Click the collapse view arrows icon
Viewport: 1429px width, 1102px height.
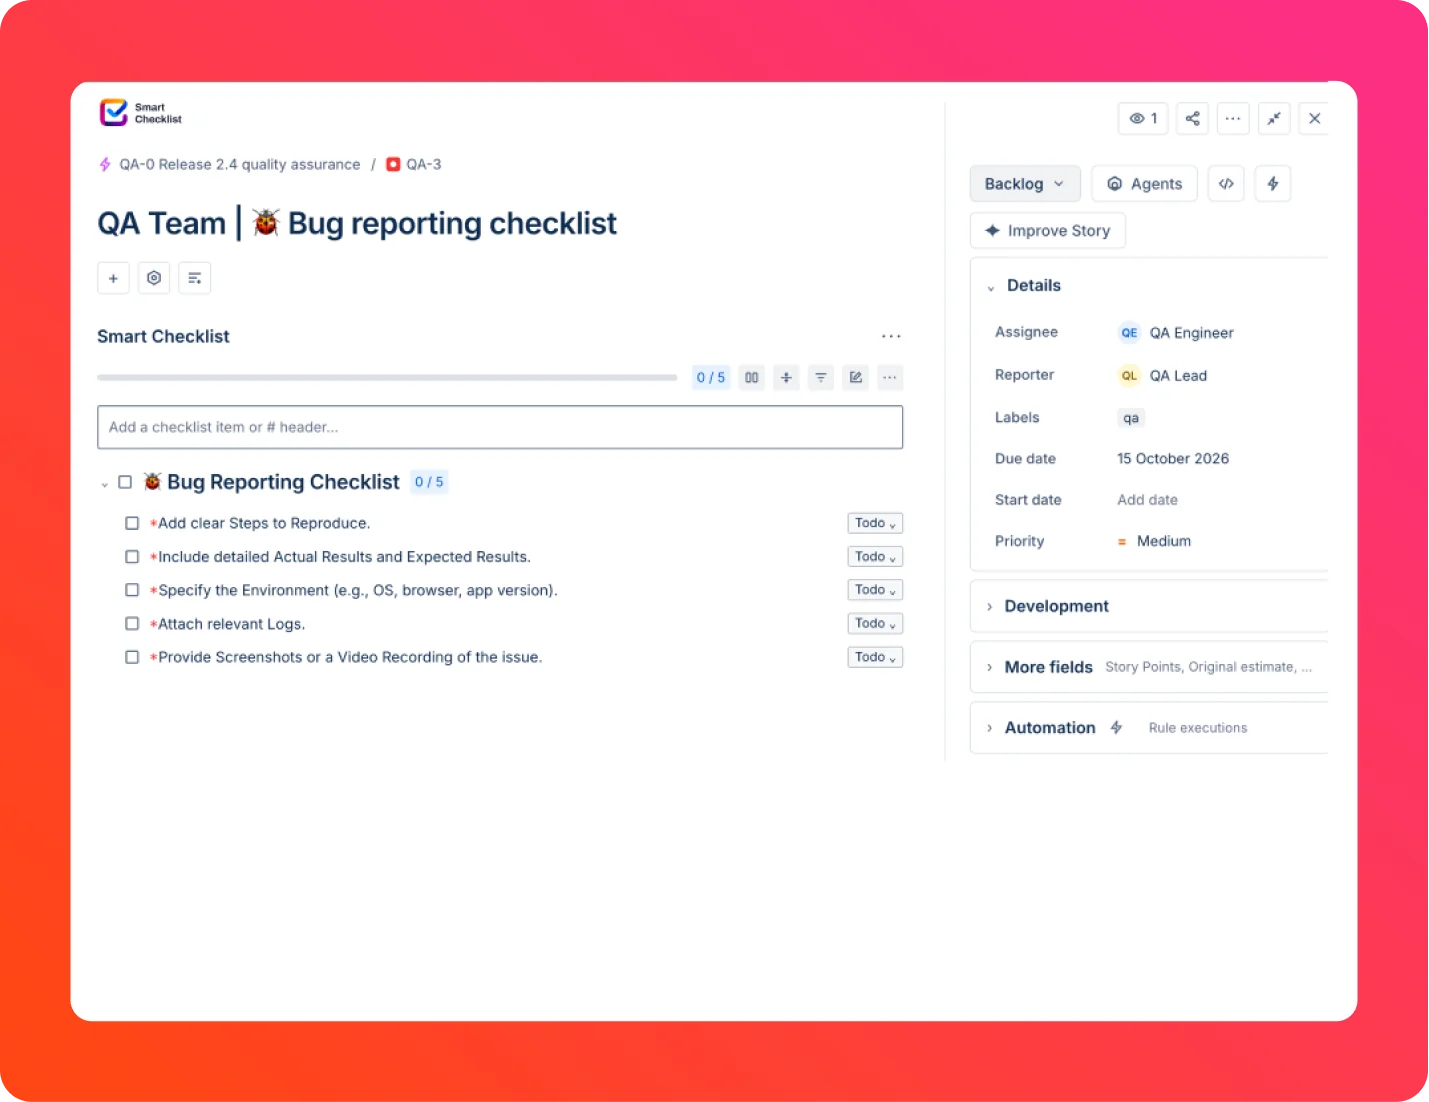click(1274, 118)
